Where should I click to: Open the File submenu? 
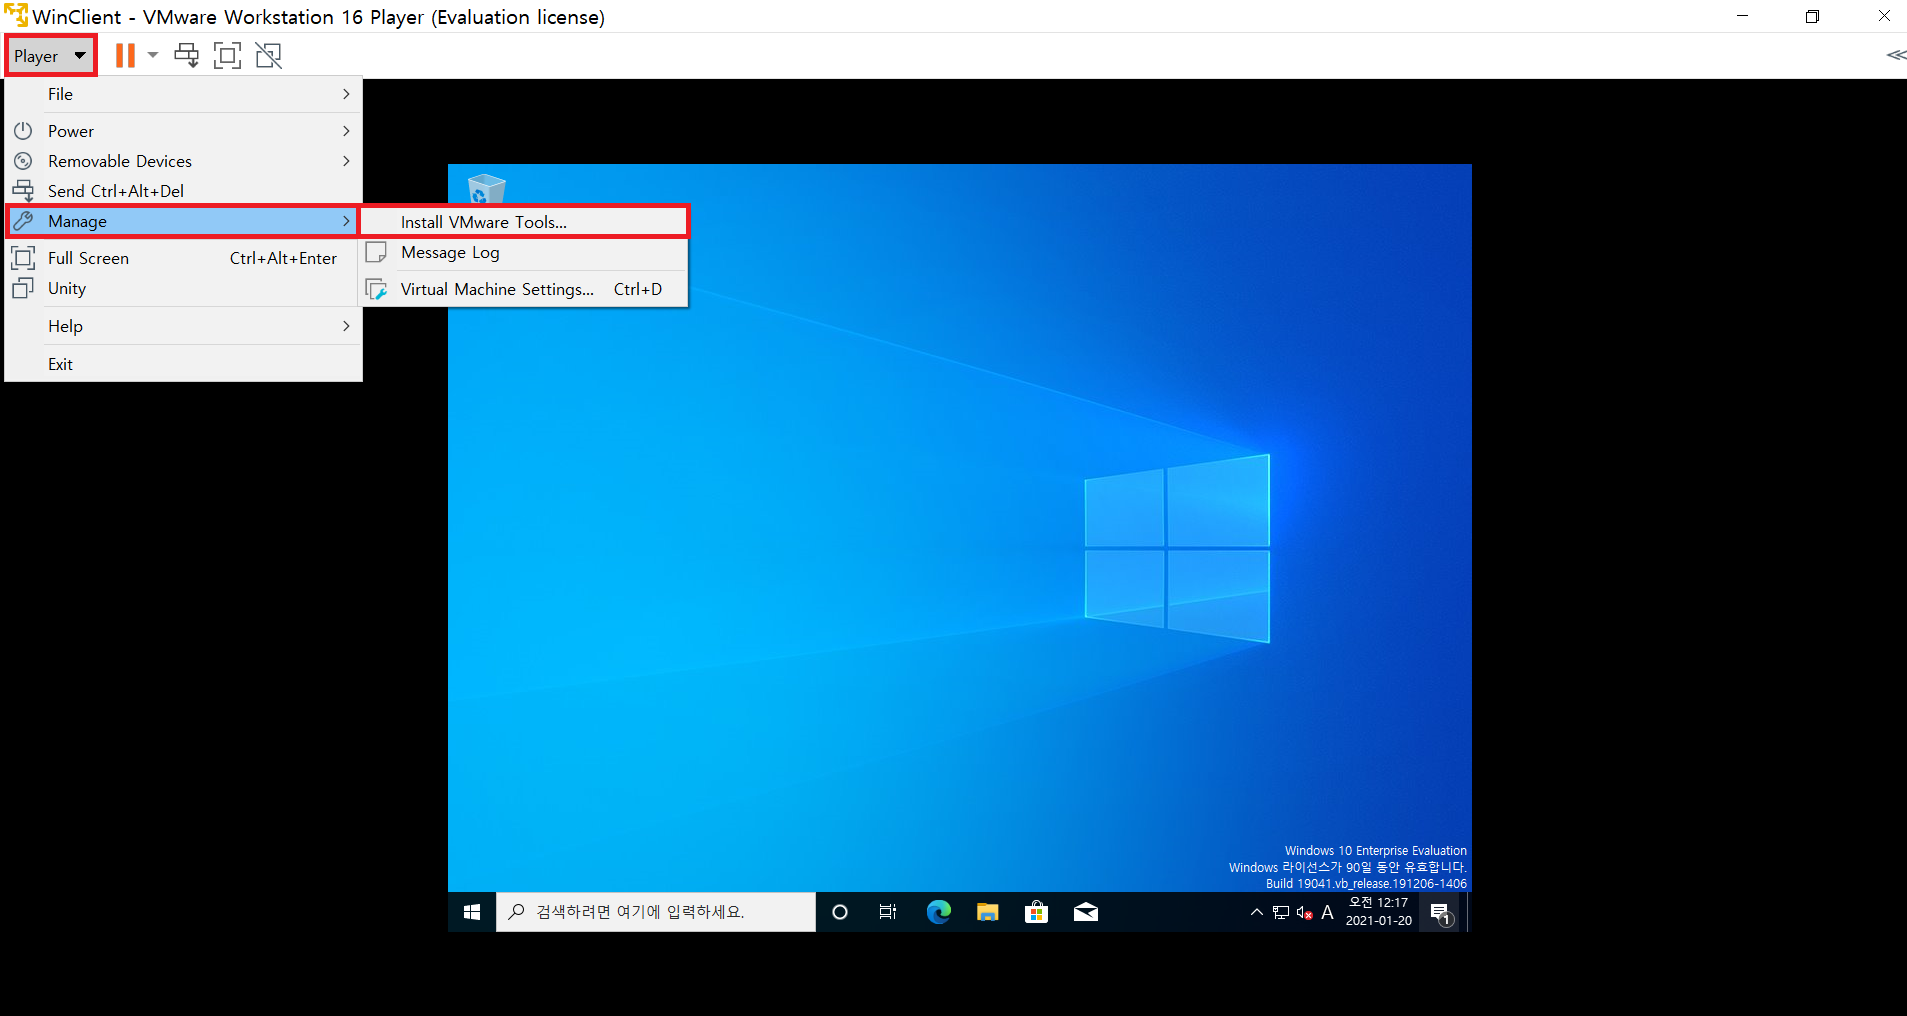[x=183, y=94]
